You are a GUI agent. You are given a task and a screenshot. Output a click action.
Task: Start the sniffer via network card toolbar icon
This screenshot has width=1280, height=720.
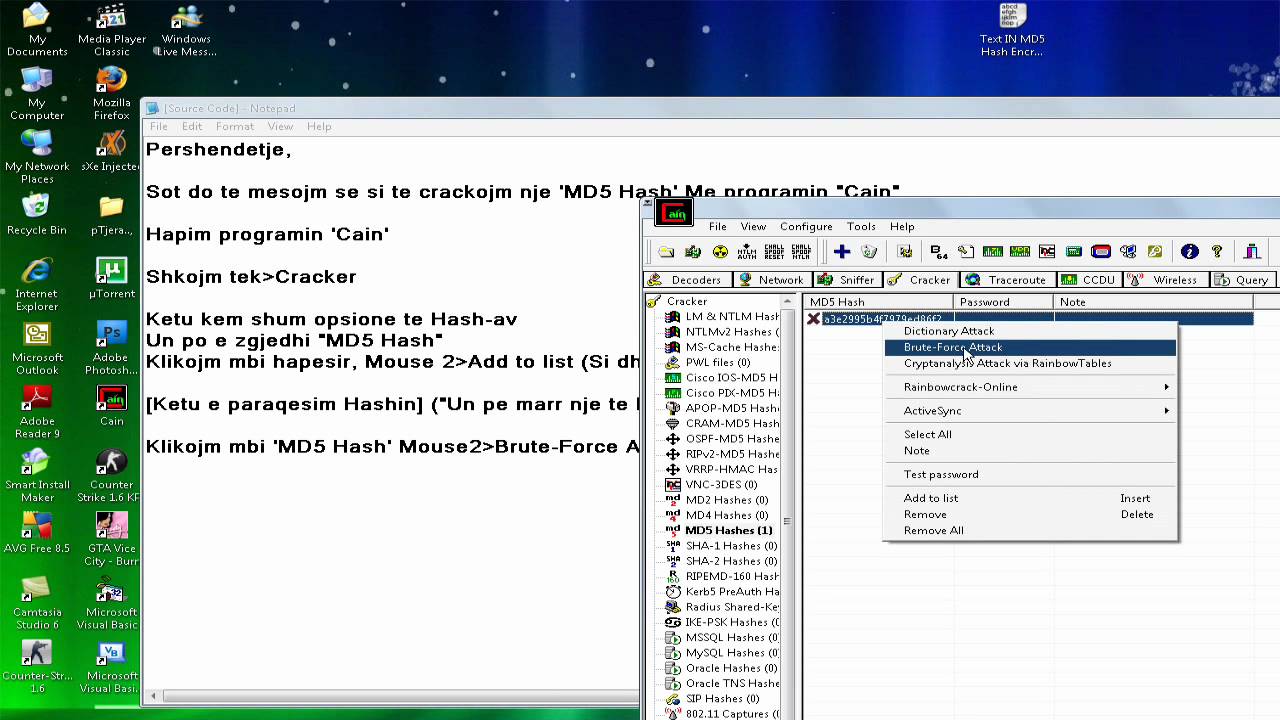[693, 252]
